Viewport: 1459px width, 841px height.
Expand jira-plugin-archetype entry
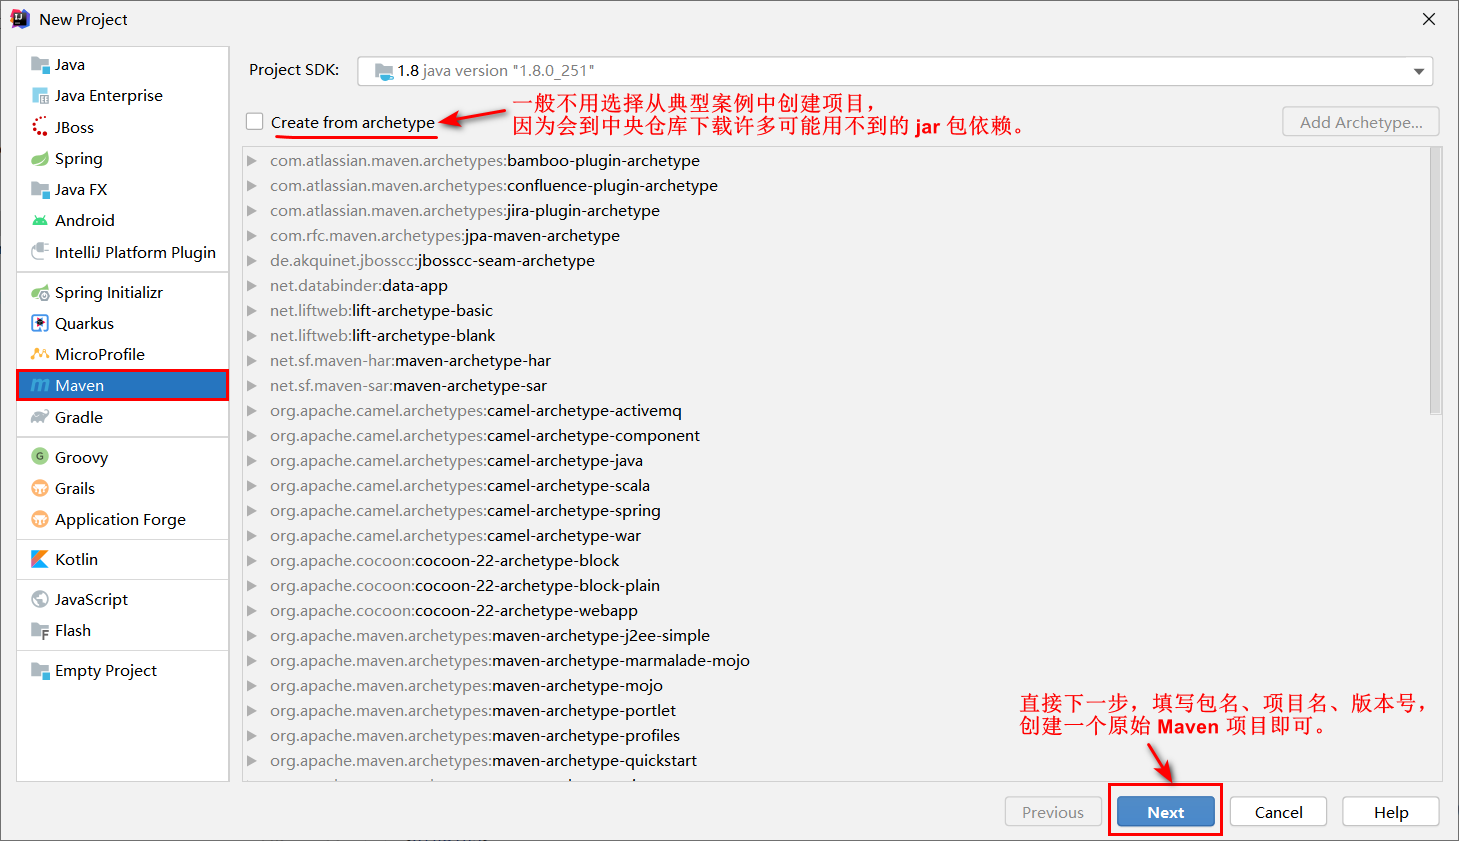tap(252, 210)
